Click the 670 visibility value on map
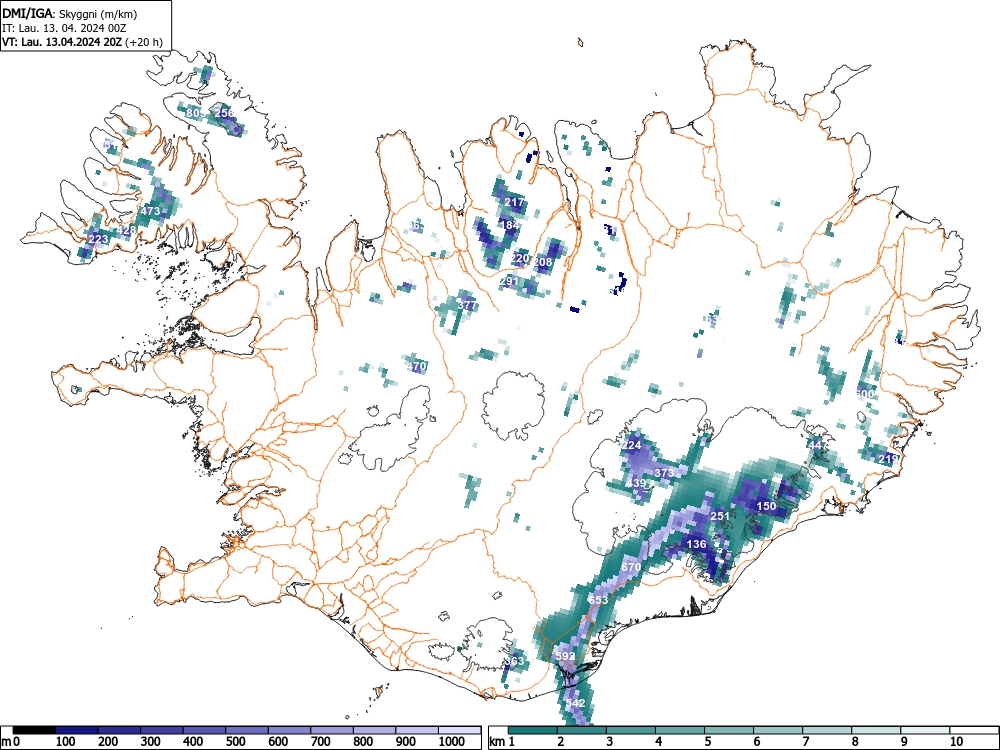The image size is (1000, 750). (x=631, y=567)
